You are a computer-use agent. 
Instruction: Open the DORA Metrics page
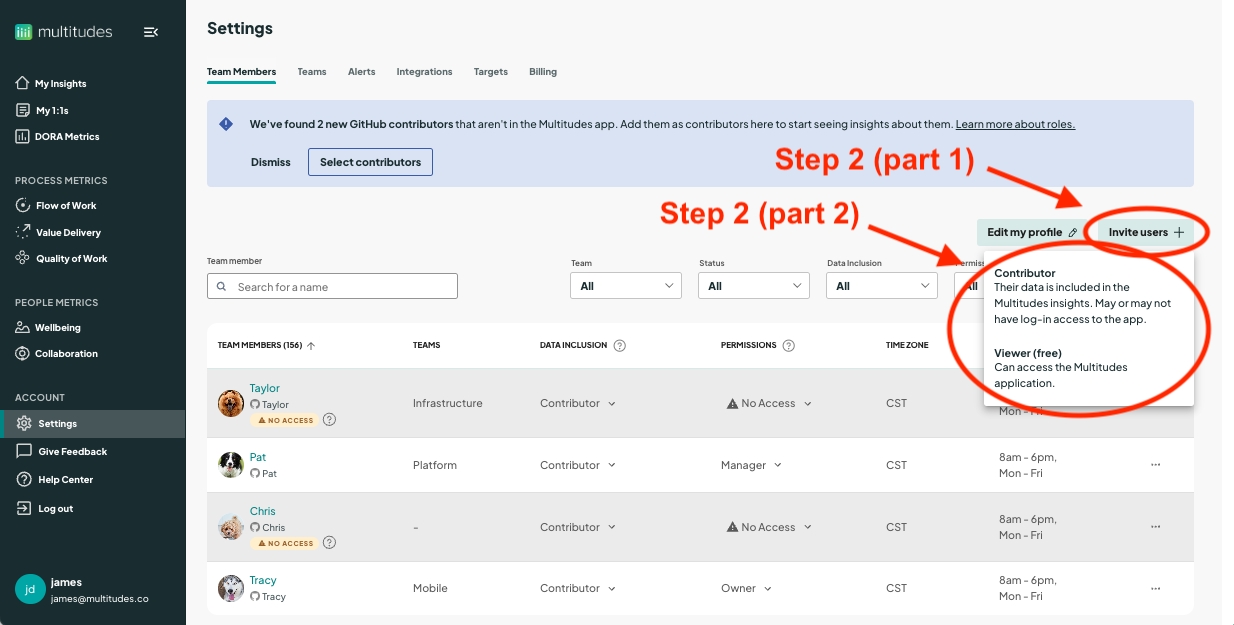(x=66, y=137)
